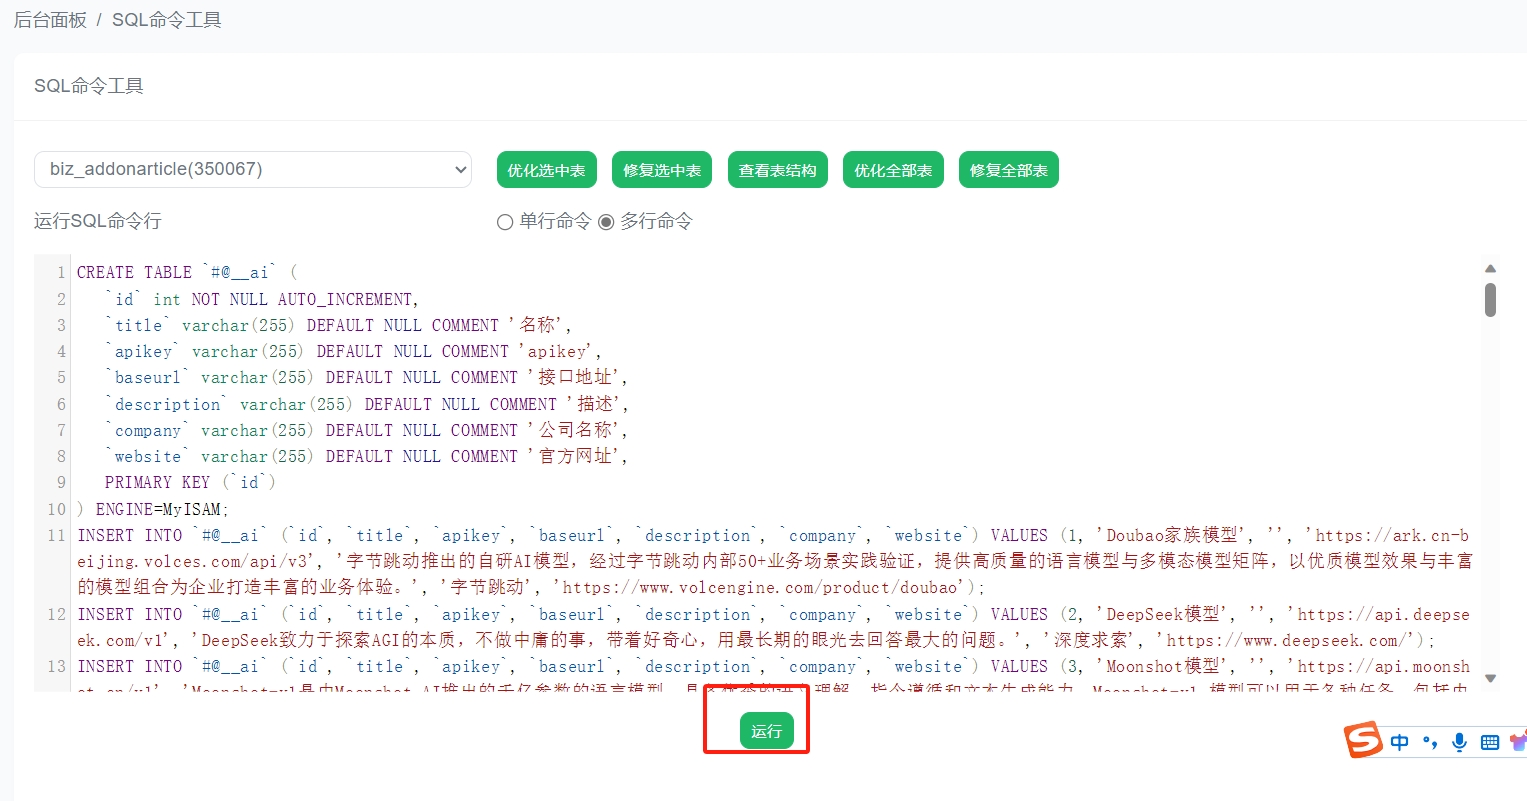Click the SQL editor vertical scrollbar thumb
The width and height of the screenshot is (1527, 801).
pos(1490,300)
